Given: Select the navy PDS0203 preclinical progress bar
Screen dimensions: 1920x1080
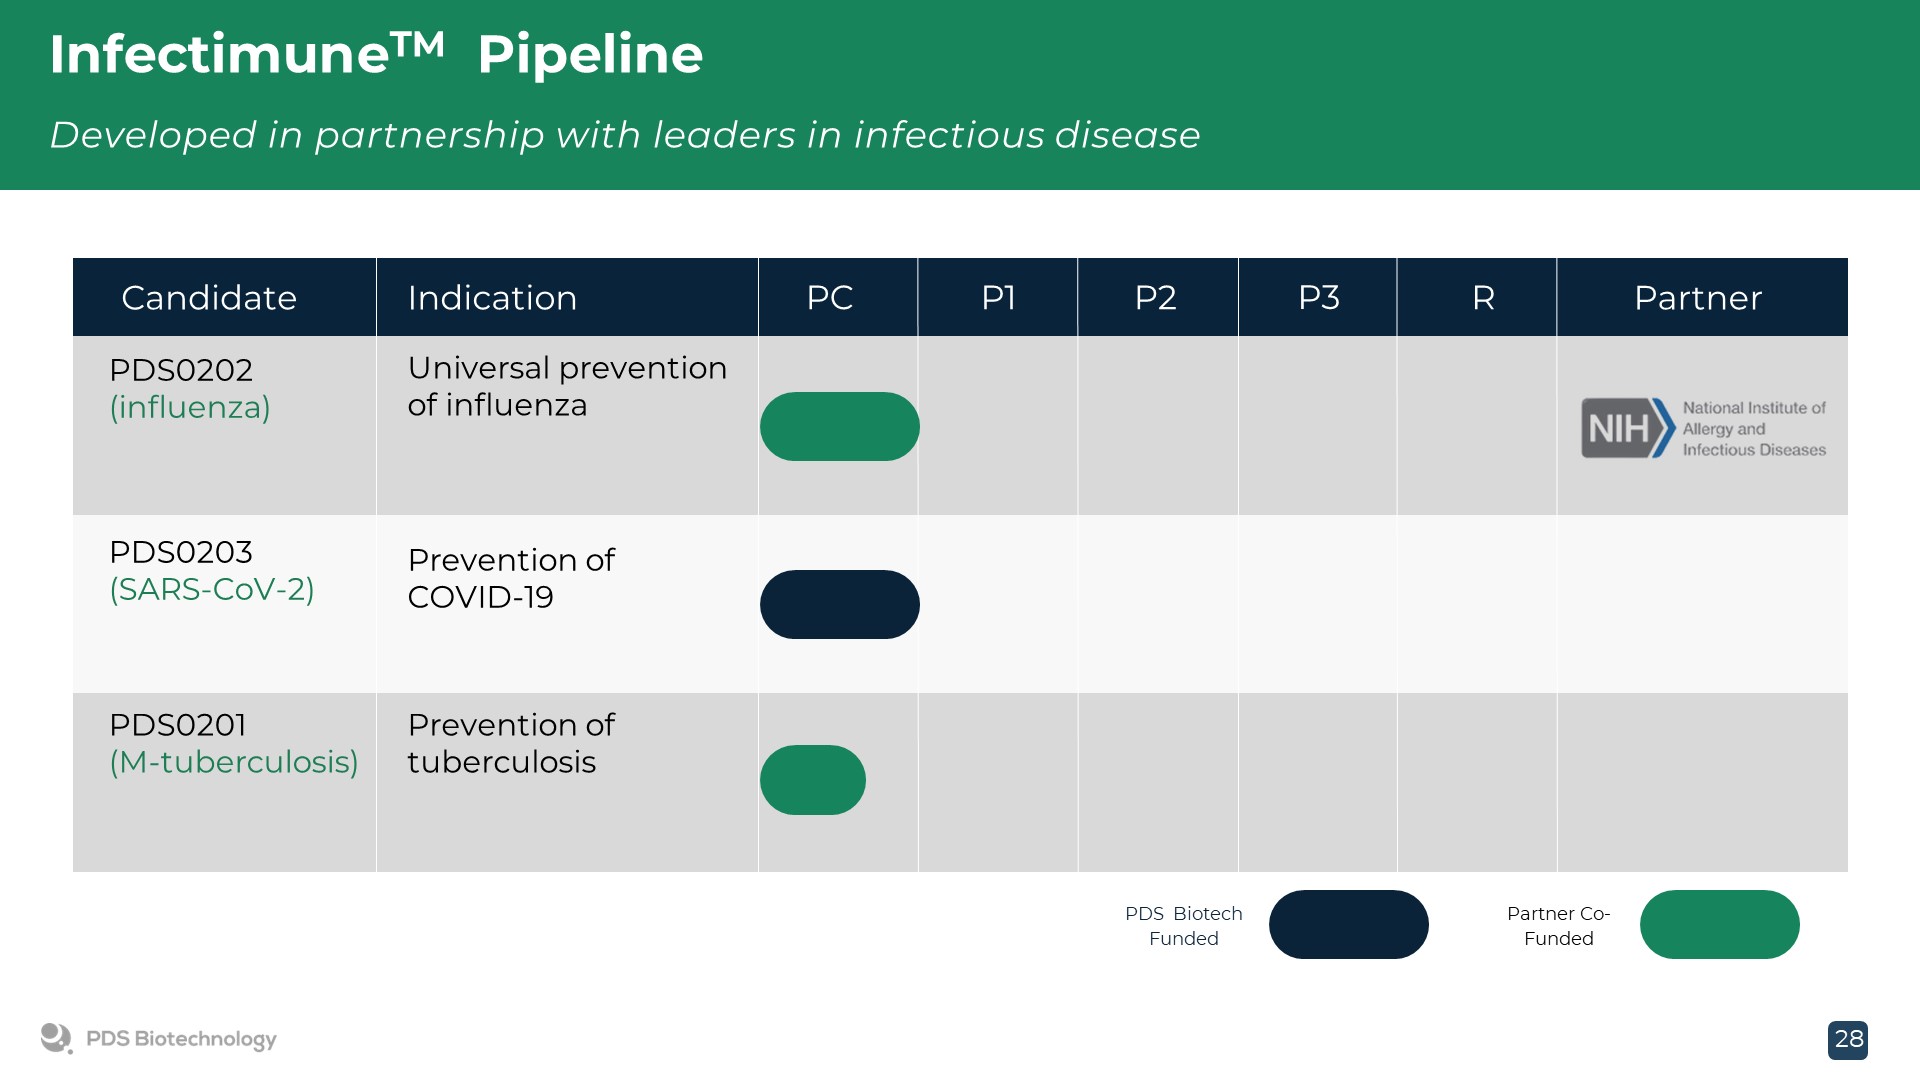Looking at the screenshot, I should pyautogui.click(x=839, y=605).
